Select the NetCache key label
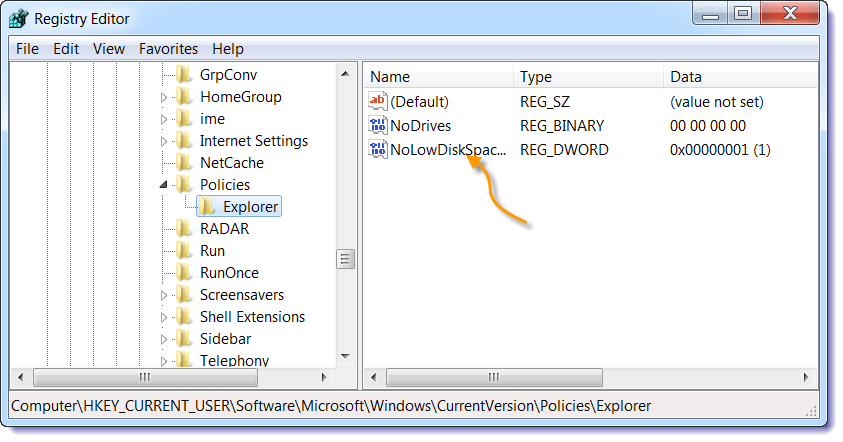This screenshot has height=442, width=843. point(232,163)
